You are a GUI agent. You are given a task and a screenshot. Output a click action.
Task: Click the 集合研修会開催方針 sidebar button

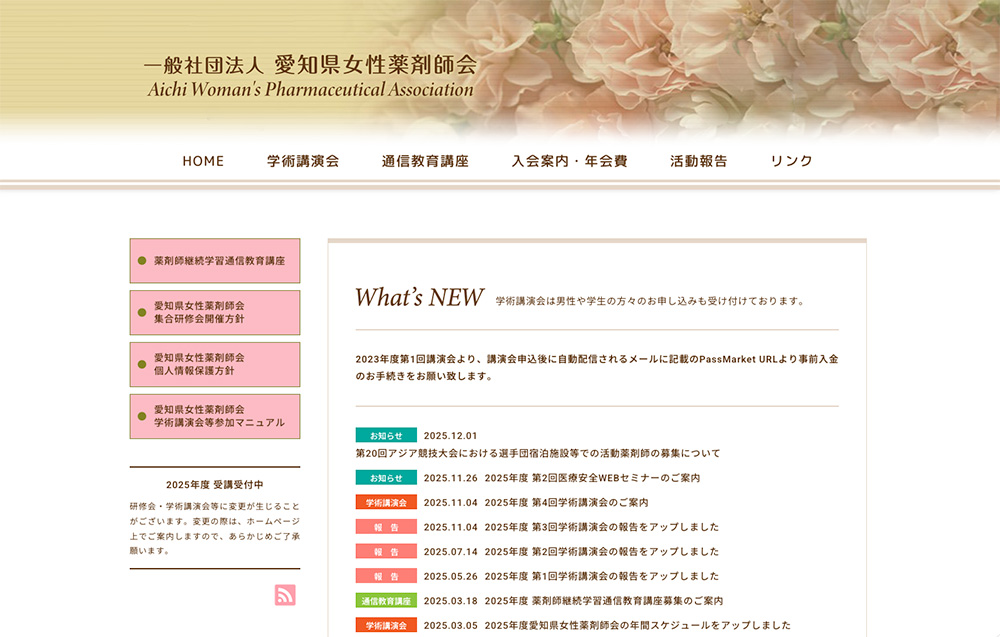pyautogui.click(x=215, y=313)
